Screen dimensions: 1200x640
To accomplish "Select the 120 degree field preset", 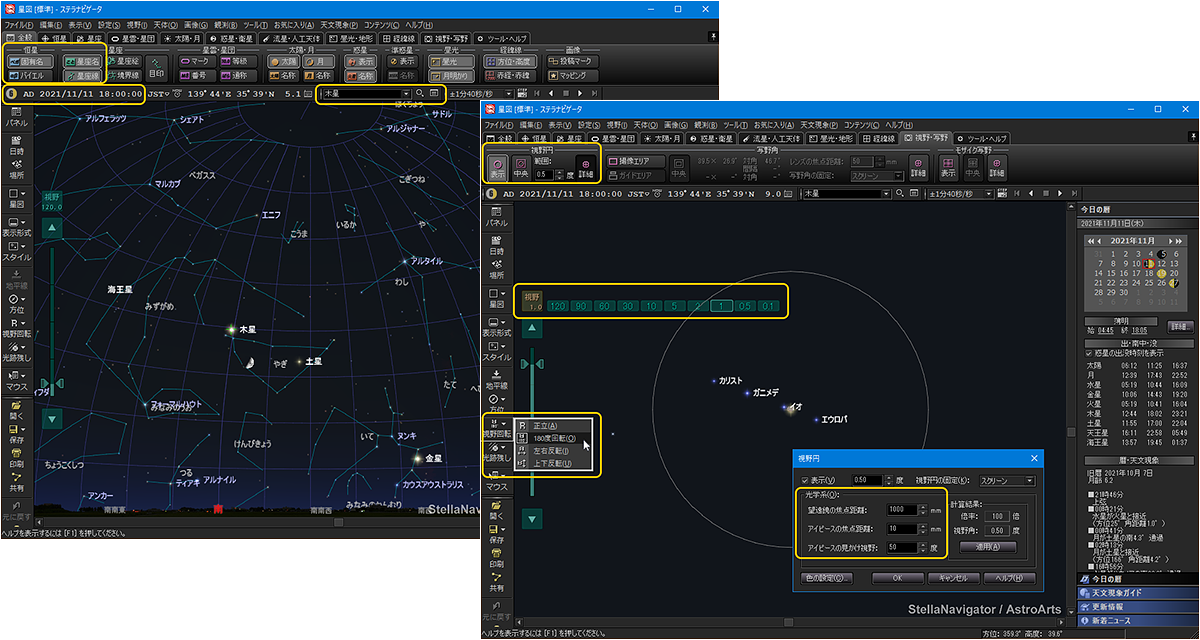I will pyautogui.click(x=558, y=306).
